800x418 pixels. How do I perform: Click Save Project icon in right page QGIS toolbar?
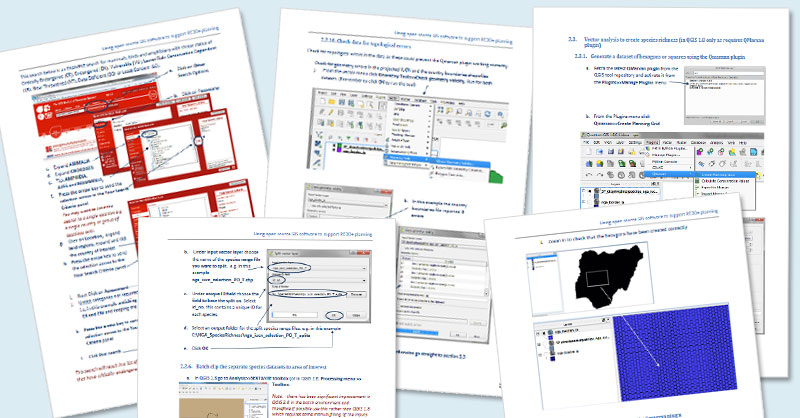pos(610,152)
